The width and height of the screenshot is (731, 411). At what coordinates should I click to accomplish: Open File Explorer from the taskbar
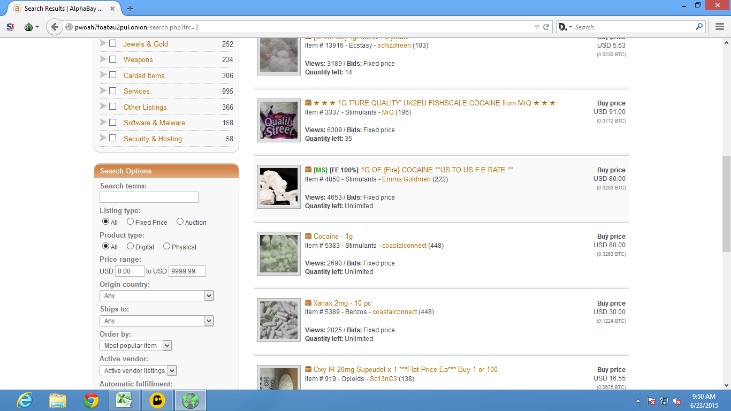58,400
